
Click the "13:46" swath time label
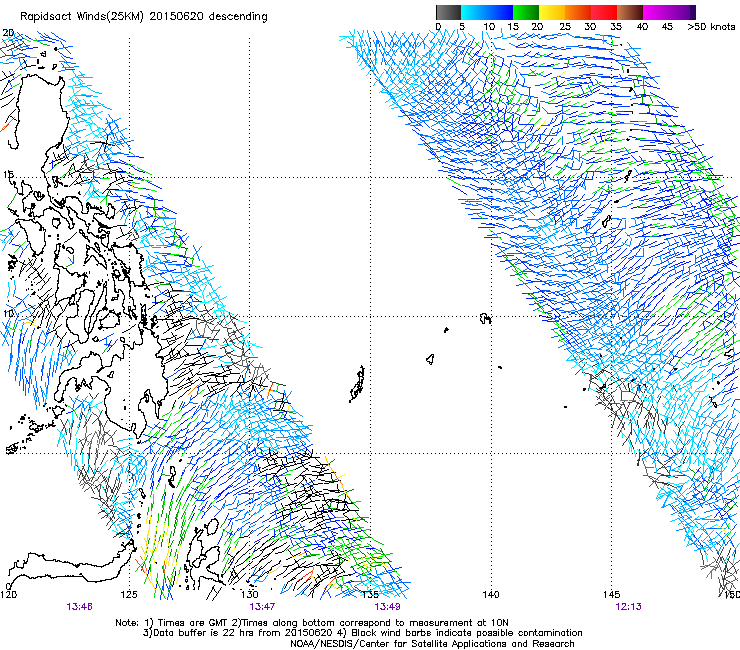pyautogui.click(x=79, y=607)
